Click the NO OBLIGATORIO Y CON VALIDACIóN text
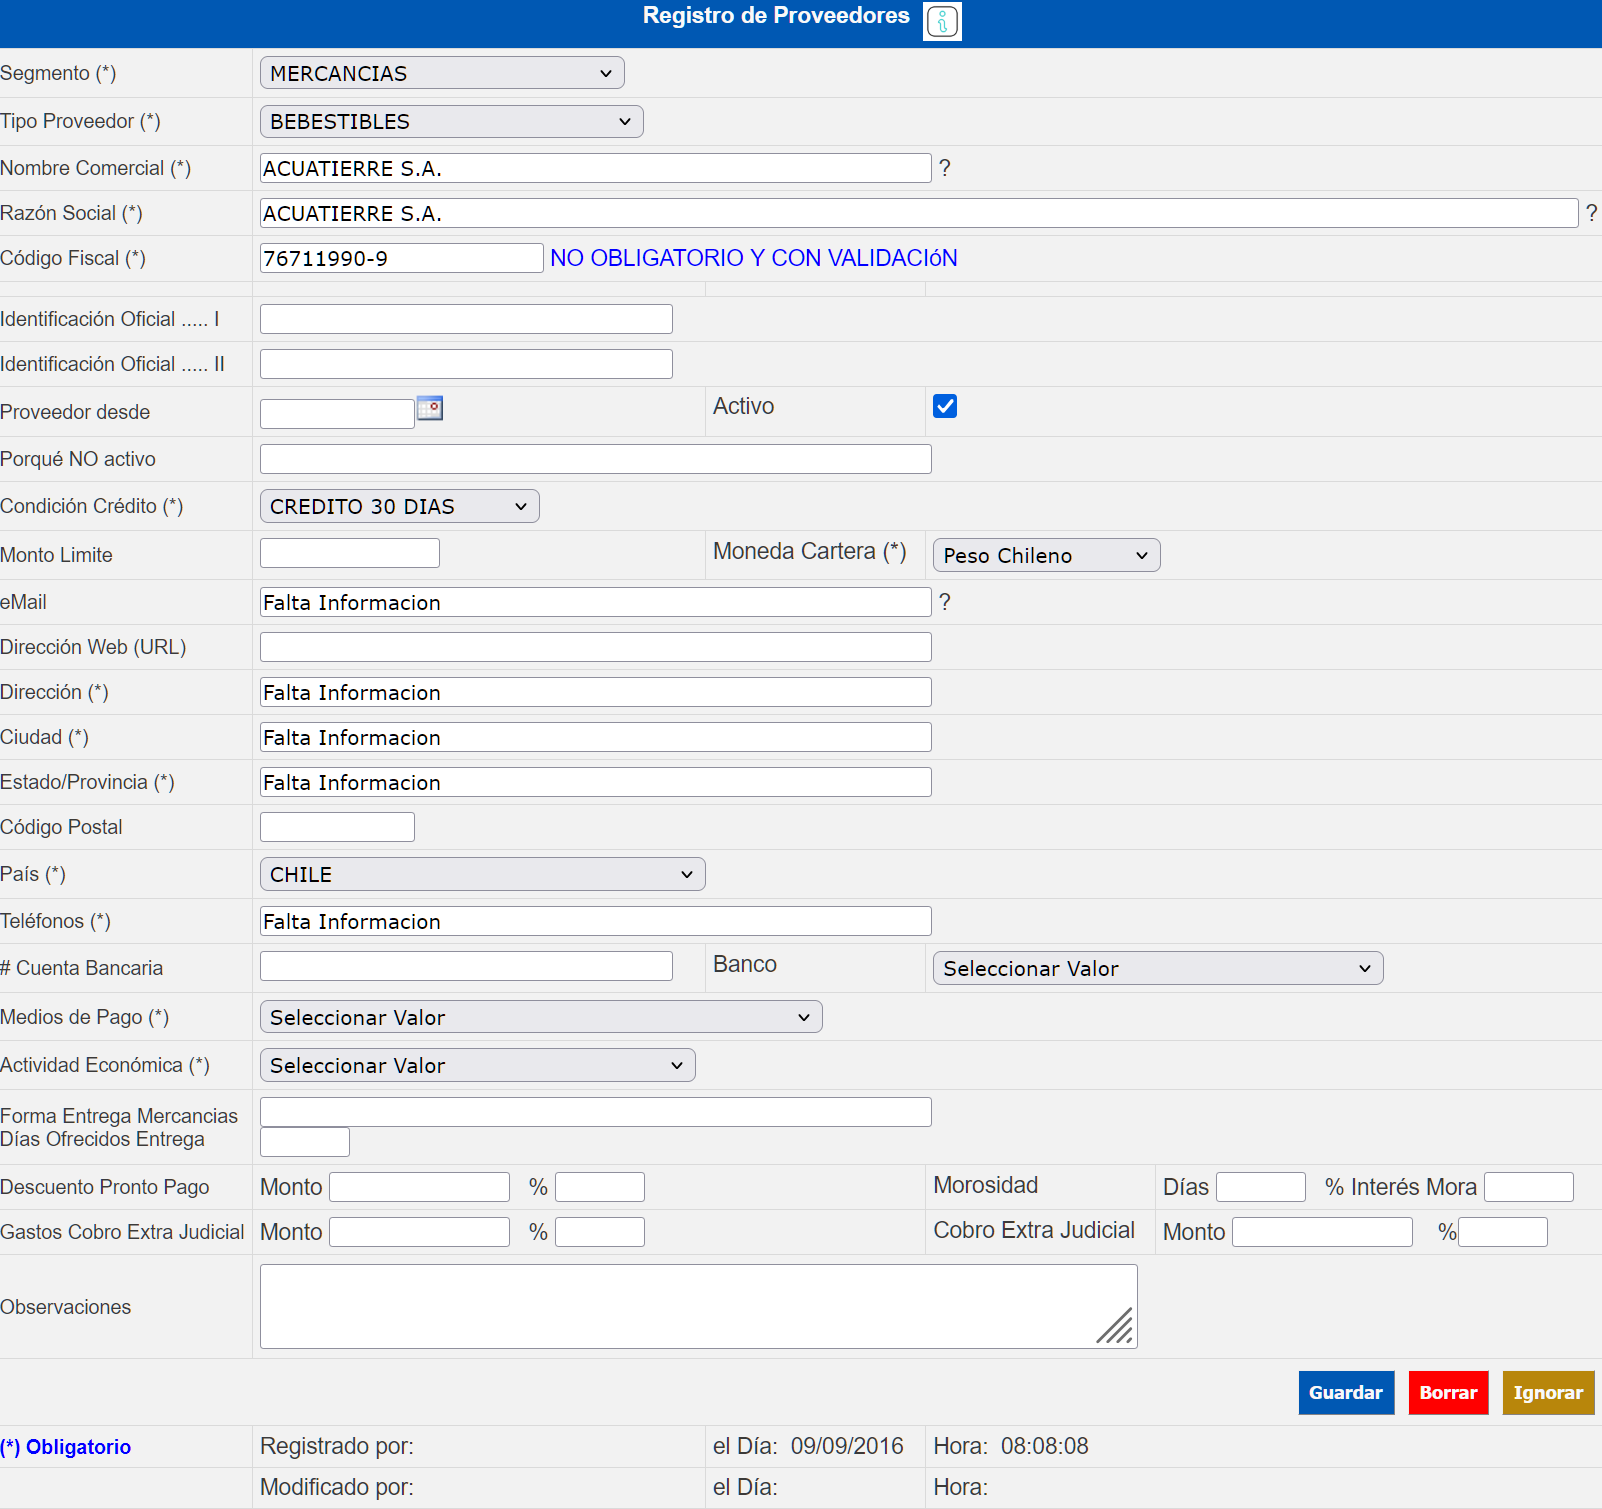This screenshot has height=1509, width=1602. tap(754, 258)
